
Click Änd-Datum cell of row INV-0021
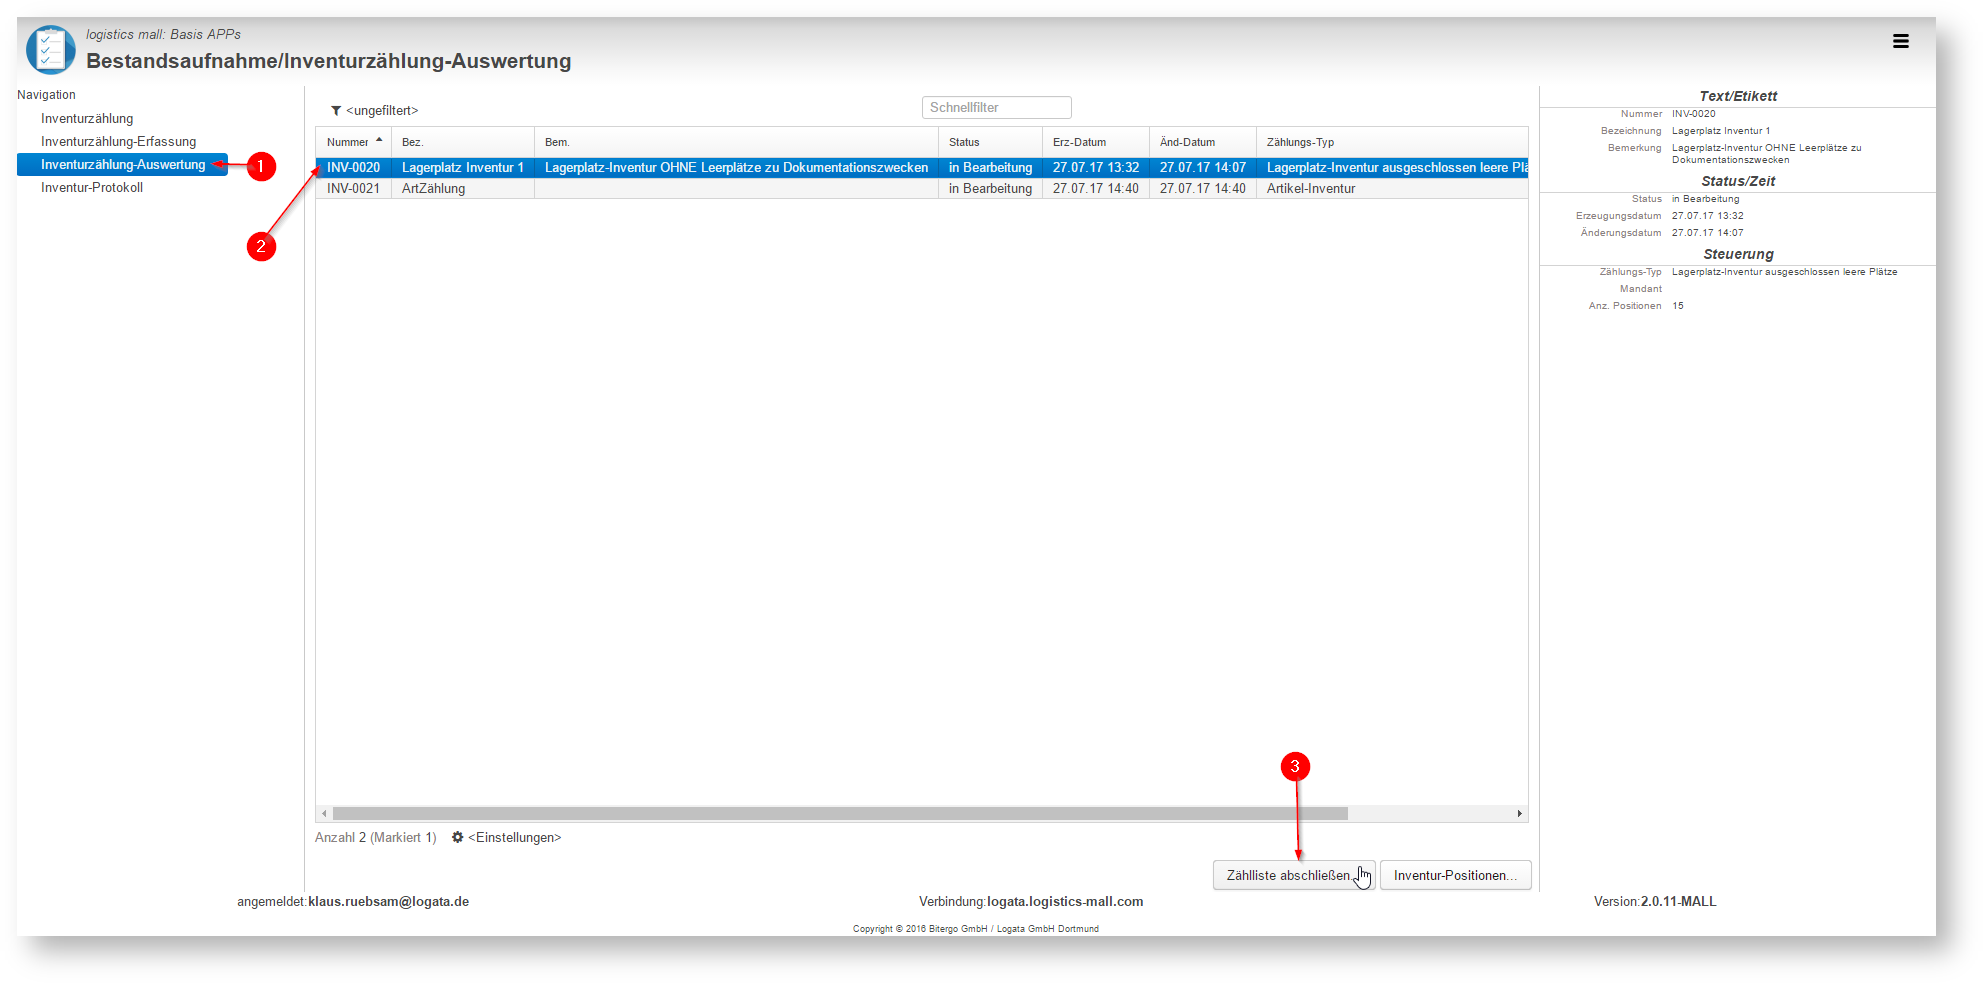pos(1203,189)
